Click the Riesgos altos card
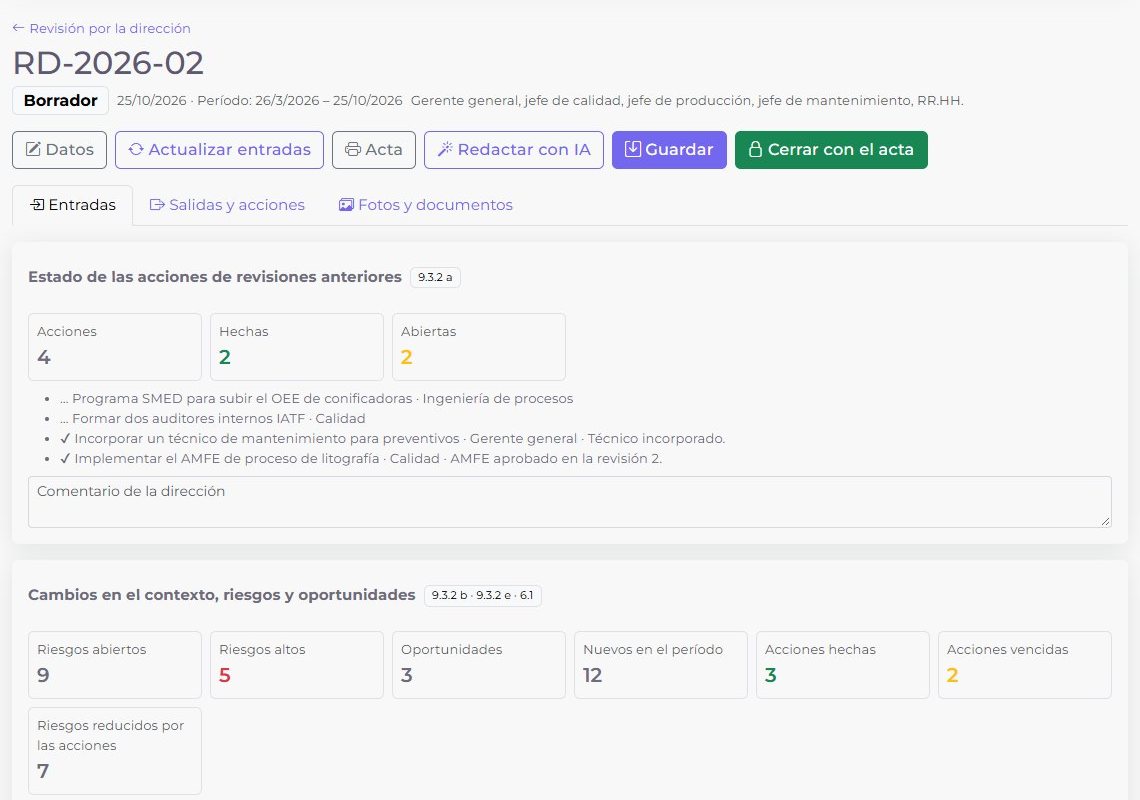Image resolution: width=1140 pixels, height=800 pixels. click(297, 665)
